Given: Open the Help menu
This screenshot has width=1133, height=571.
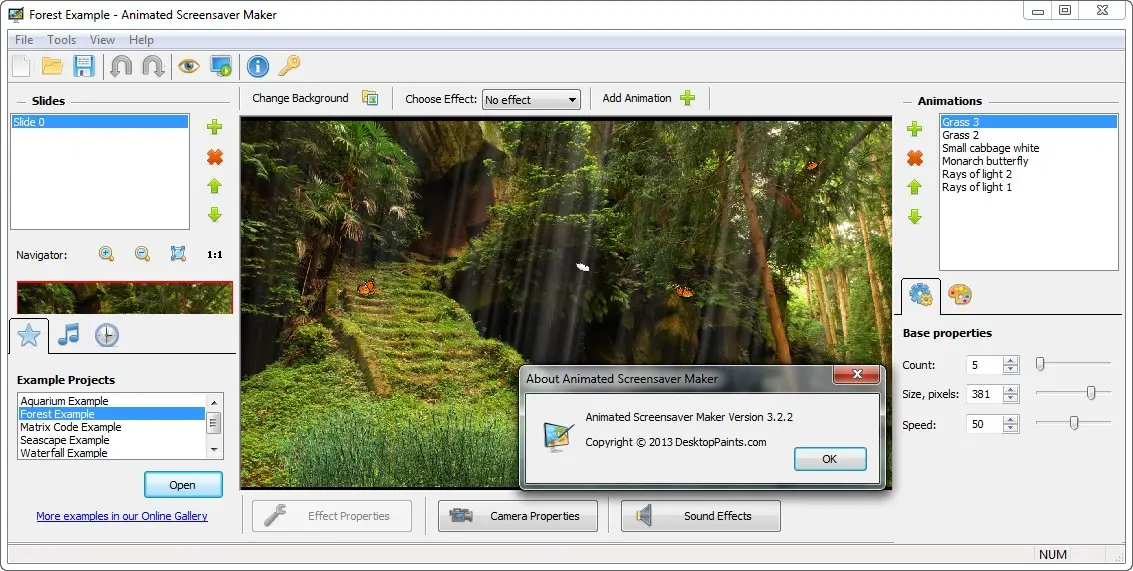Looking at the screenshot, I should click(x=141, y=40).
